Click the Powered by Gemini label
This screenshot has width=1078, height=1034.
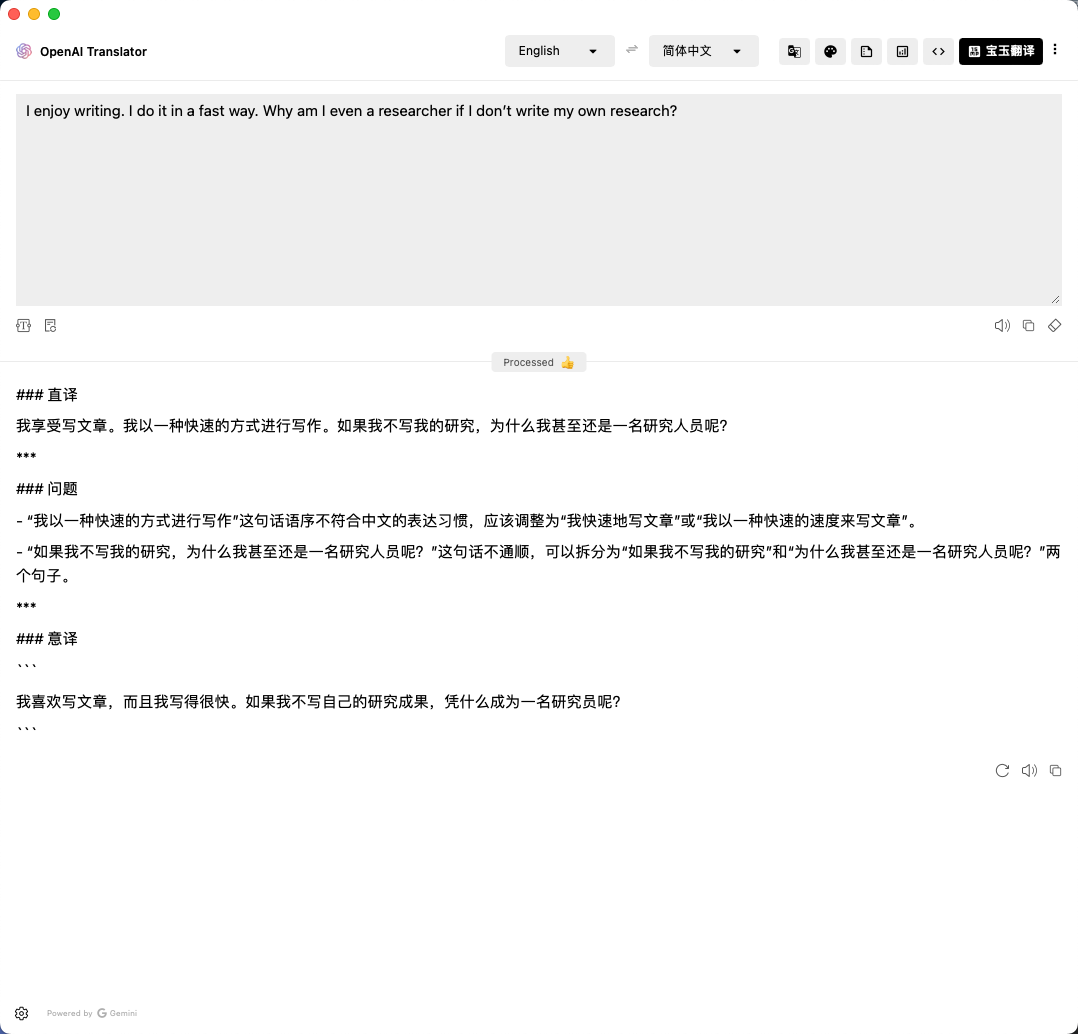[92, 1013]
